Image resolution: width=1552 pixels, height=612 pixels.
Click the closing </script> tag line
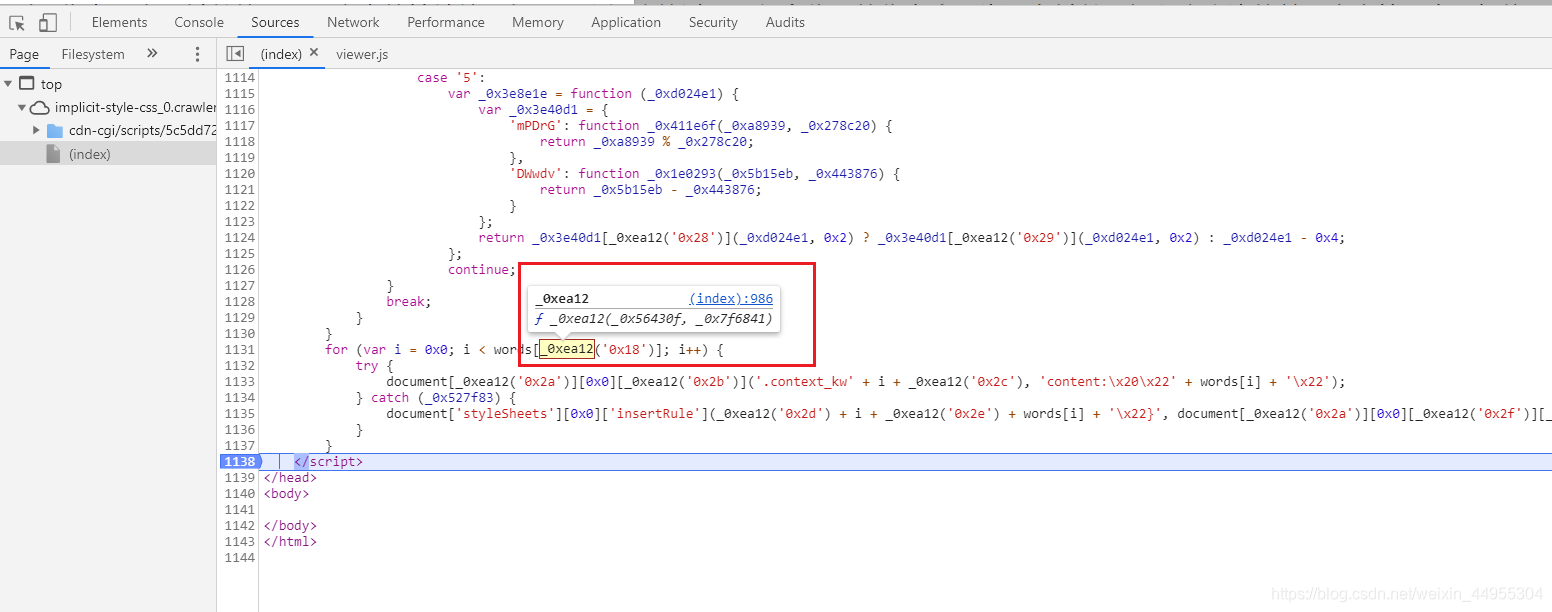(329, 461)
